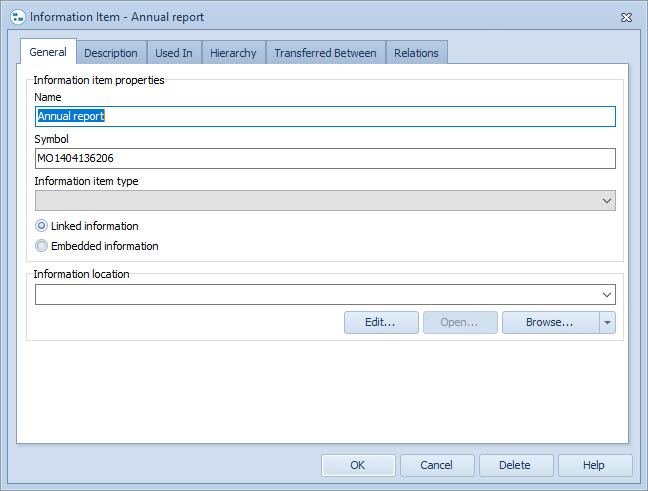Expand the Browse button split arrow

pos(607,322)
